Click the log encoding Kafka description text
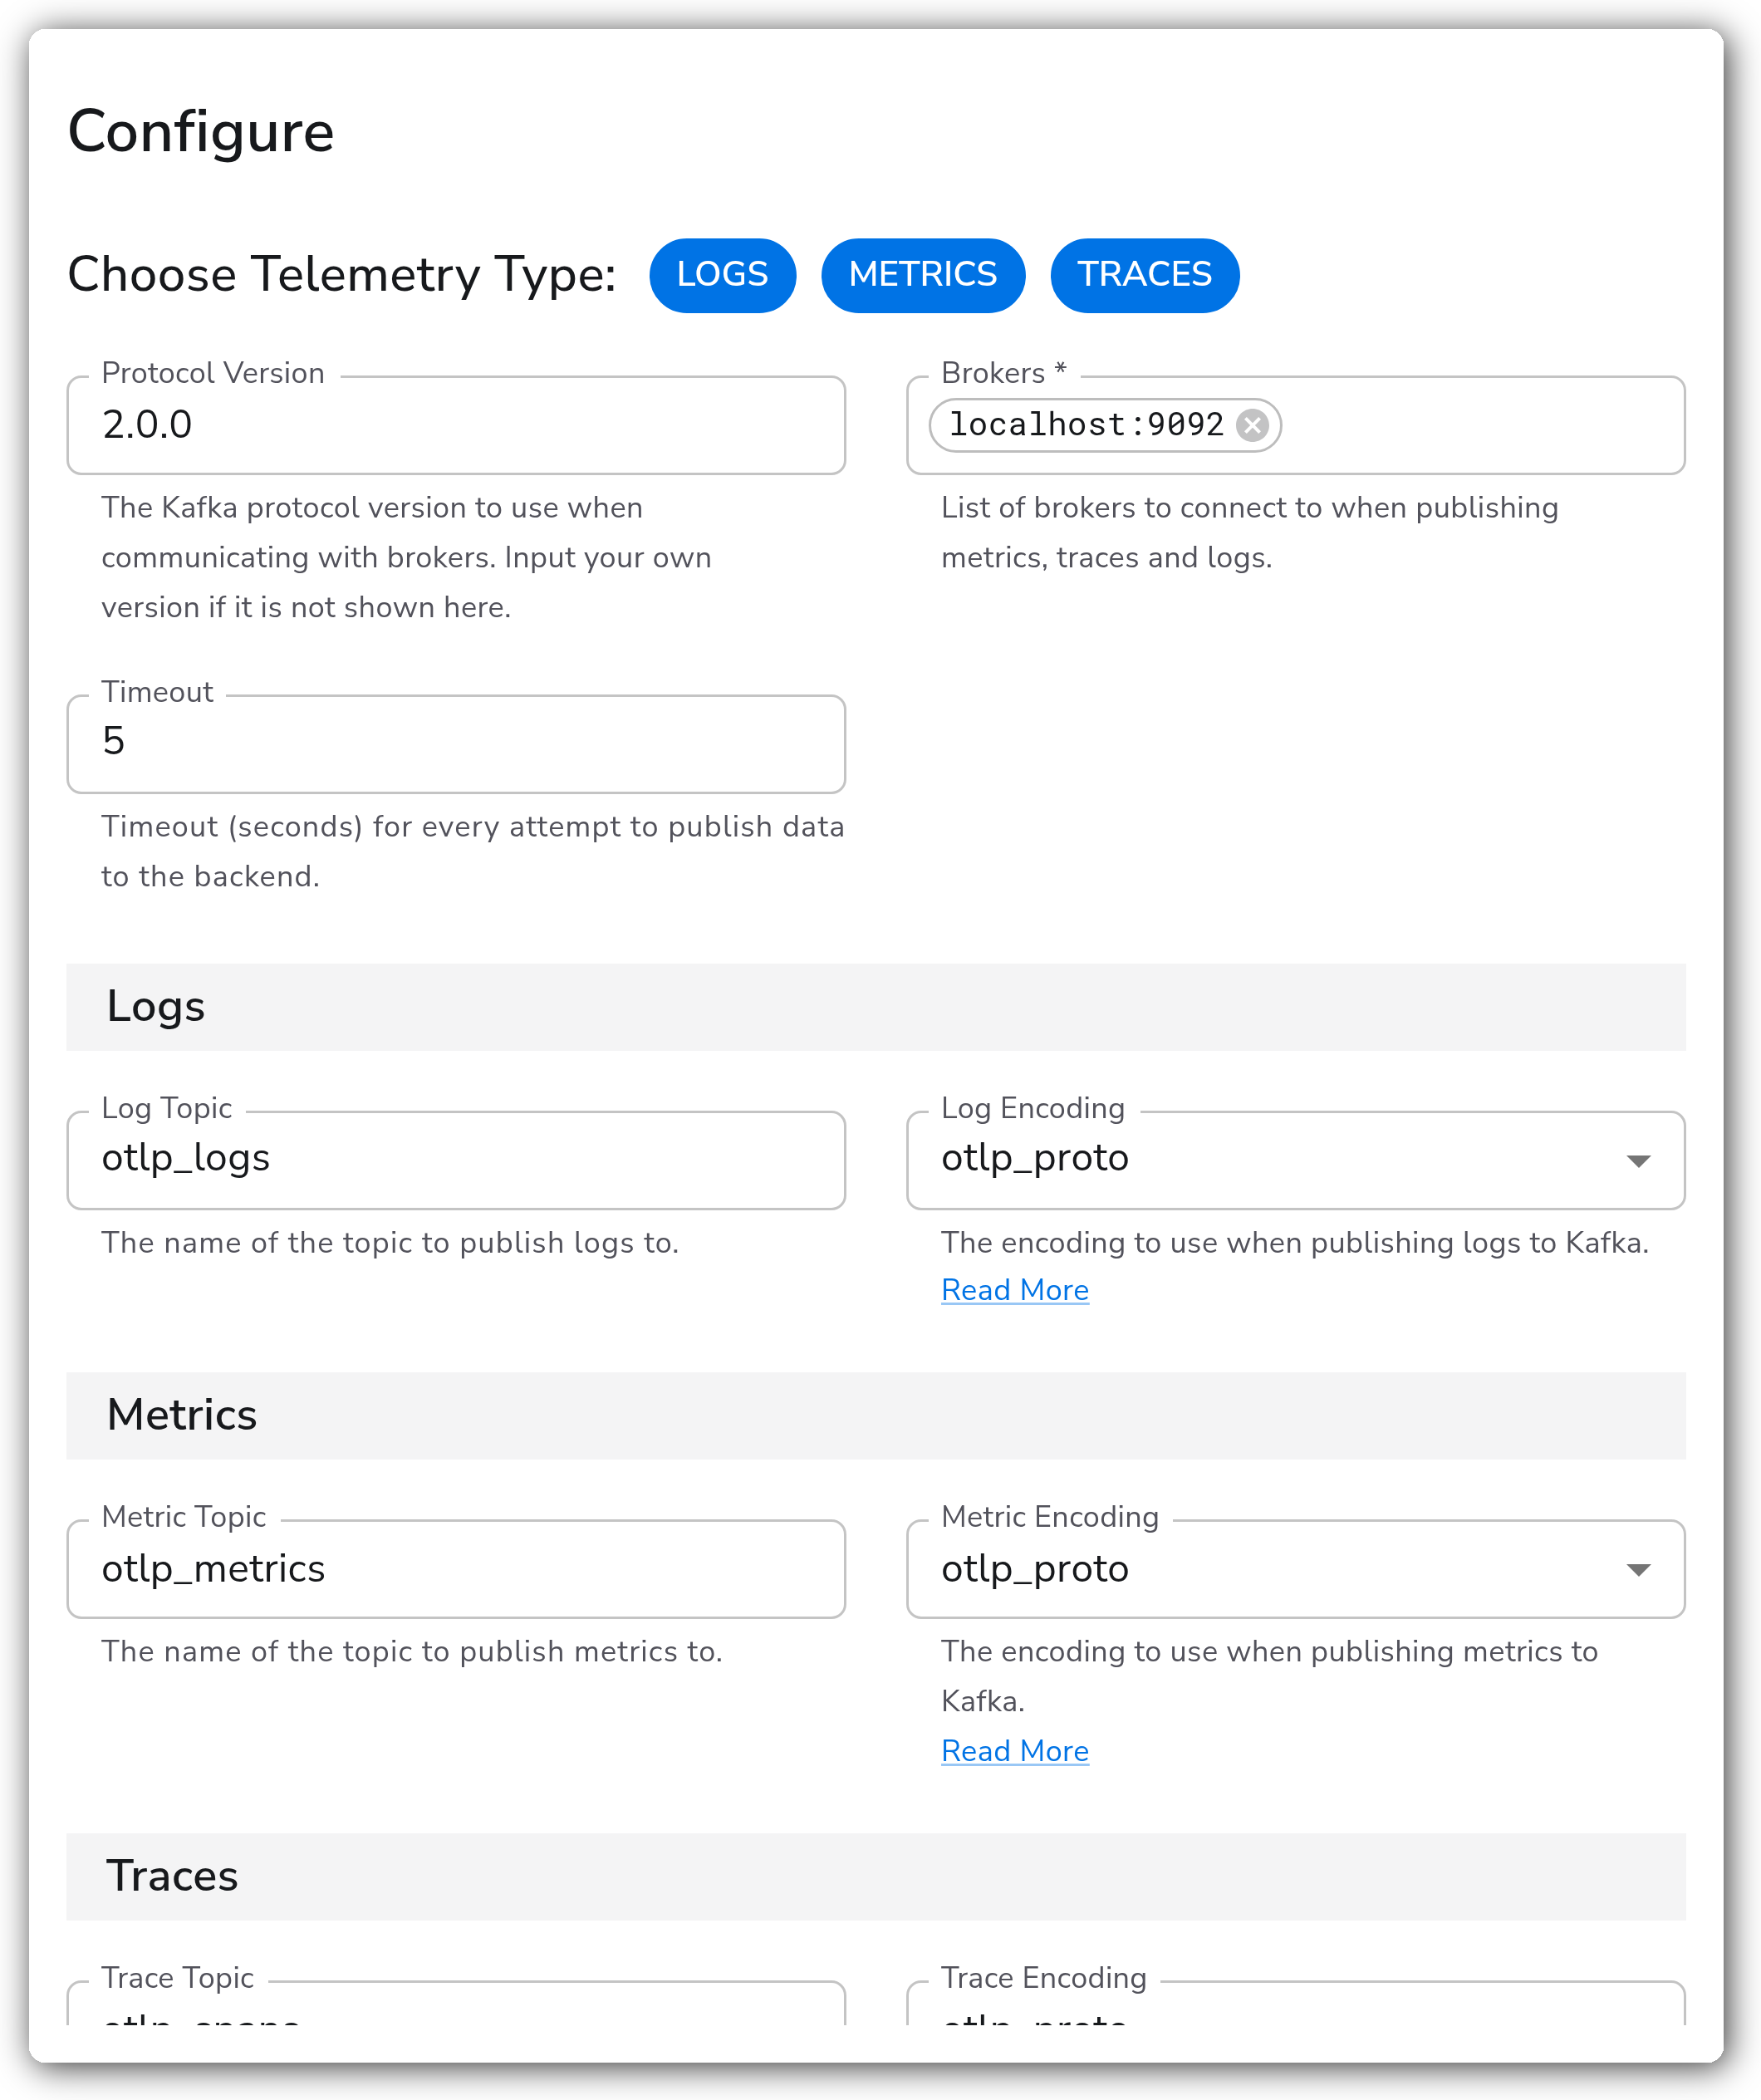The image size is (1761, 2100). (1295, 1243)
